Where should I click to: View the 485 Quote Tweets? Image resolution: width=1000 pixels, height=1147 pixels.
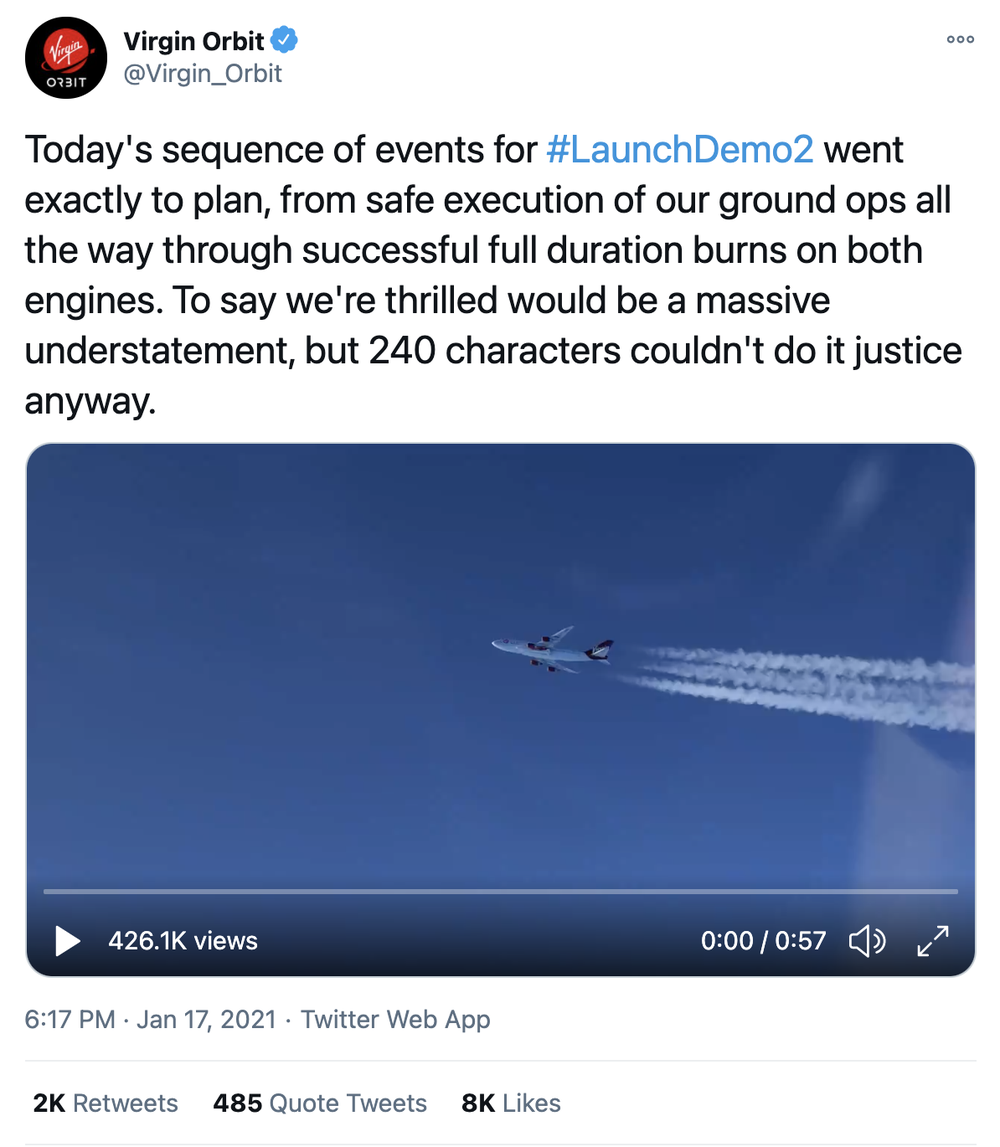coord(319,1103)
